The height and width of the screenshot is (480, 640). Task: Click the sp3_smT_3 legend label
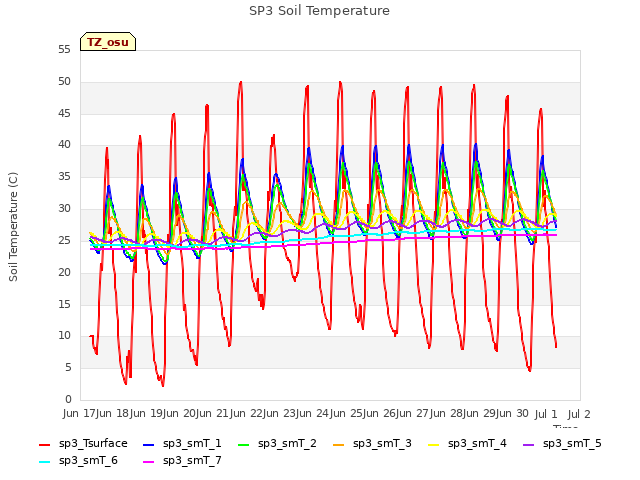(382, 443)
